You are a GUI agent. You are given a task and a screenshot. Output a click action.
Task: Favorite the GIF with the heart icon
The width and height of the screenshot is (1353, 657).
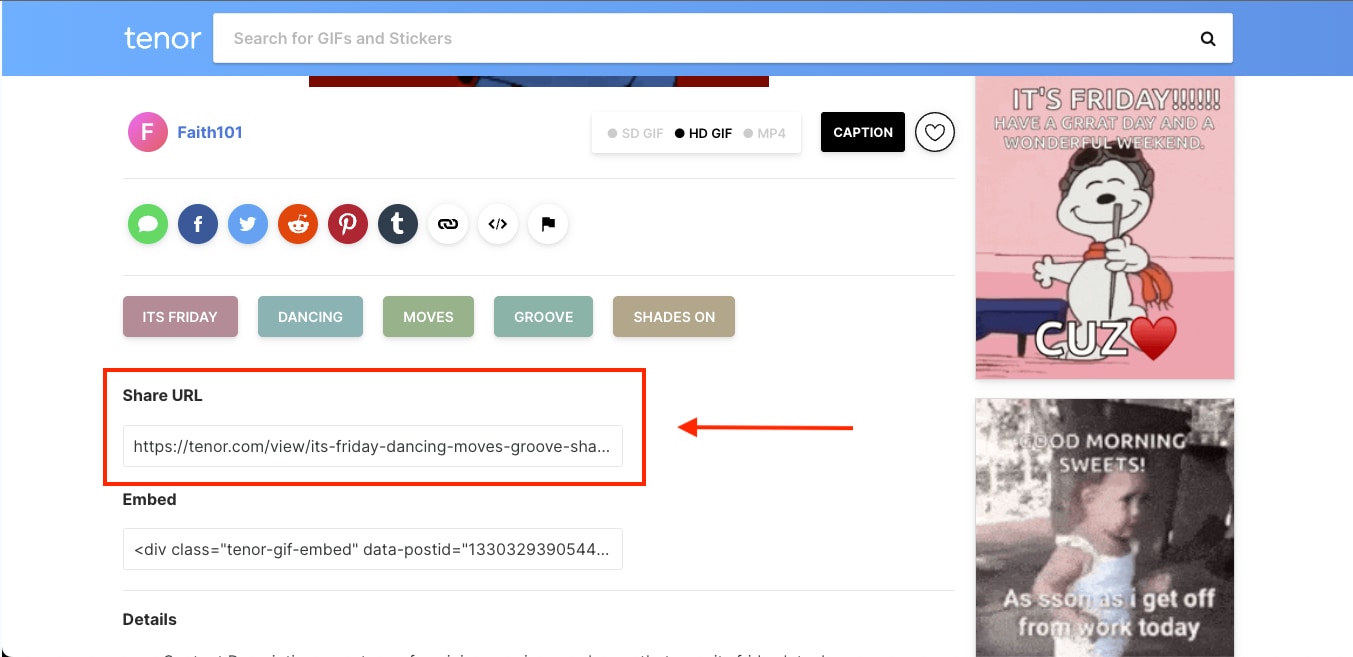click(x=935, y=132)
